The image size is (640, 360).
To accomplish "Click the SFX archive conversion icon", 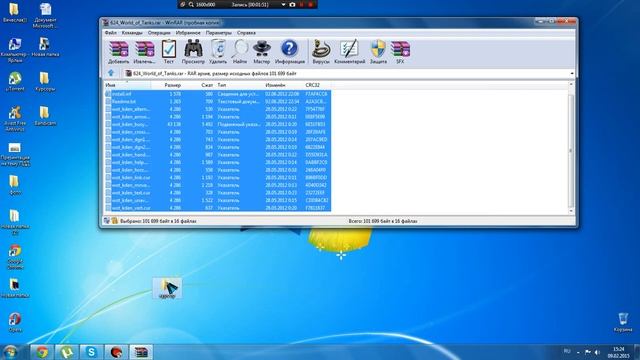I will (400, 52).
